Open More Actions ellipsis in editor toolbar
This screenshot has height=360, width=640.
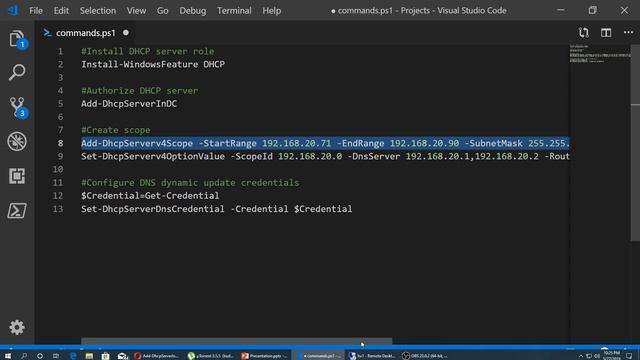point(628,33)
